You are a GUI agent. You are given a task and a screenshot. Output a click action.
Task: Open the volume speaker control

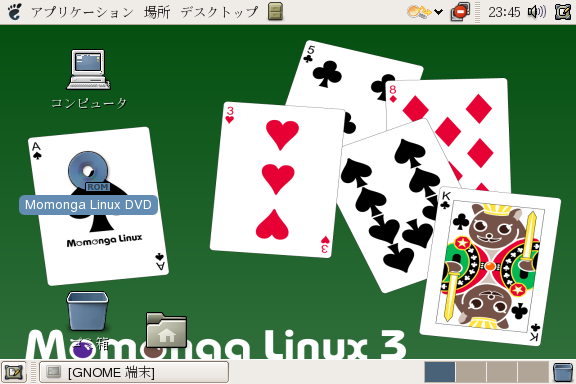(x=537, y=12)
